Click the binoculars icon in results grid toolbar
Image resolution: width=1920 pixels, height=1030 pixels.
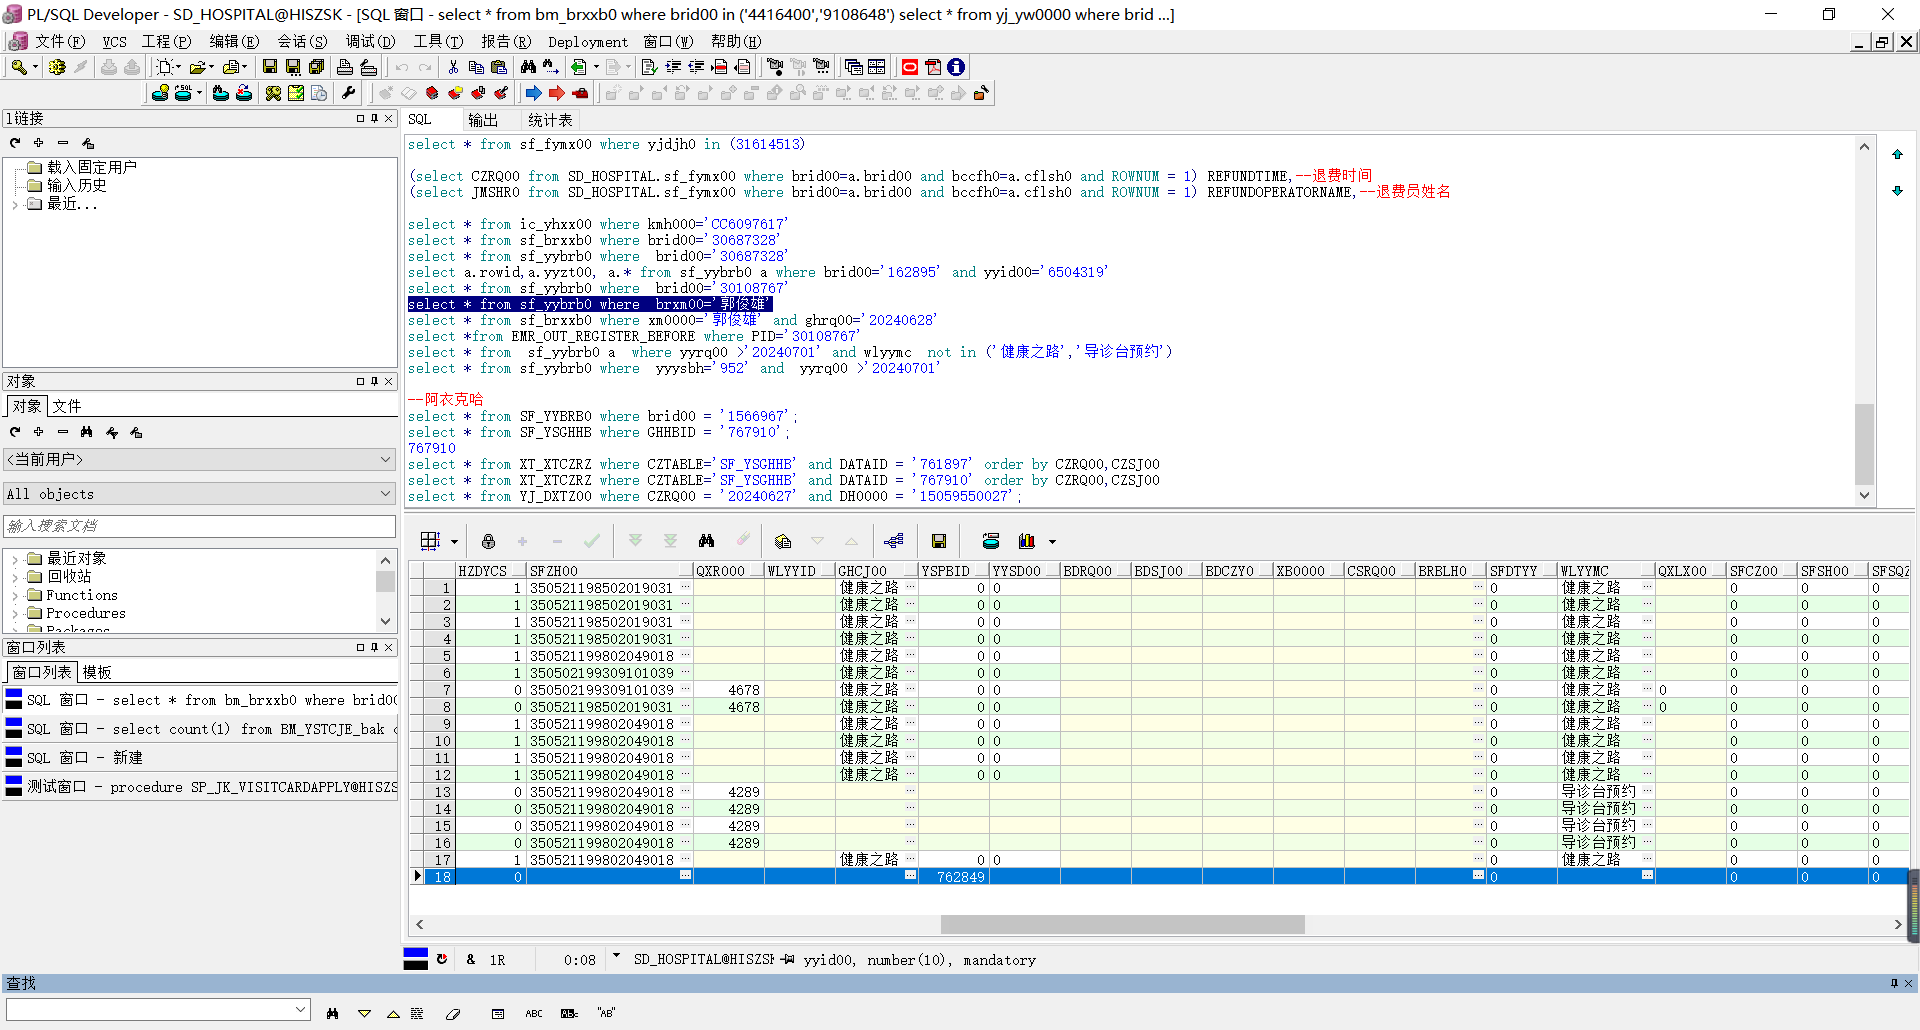[706, 541]
